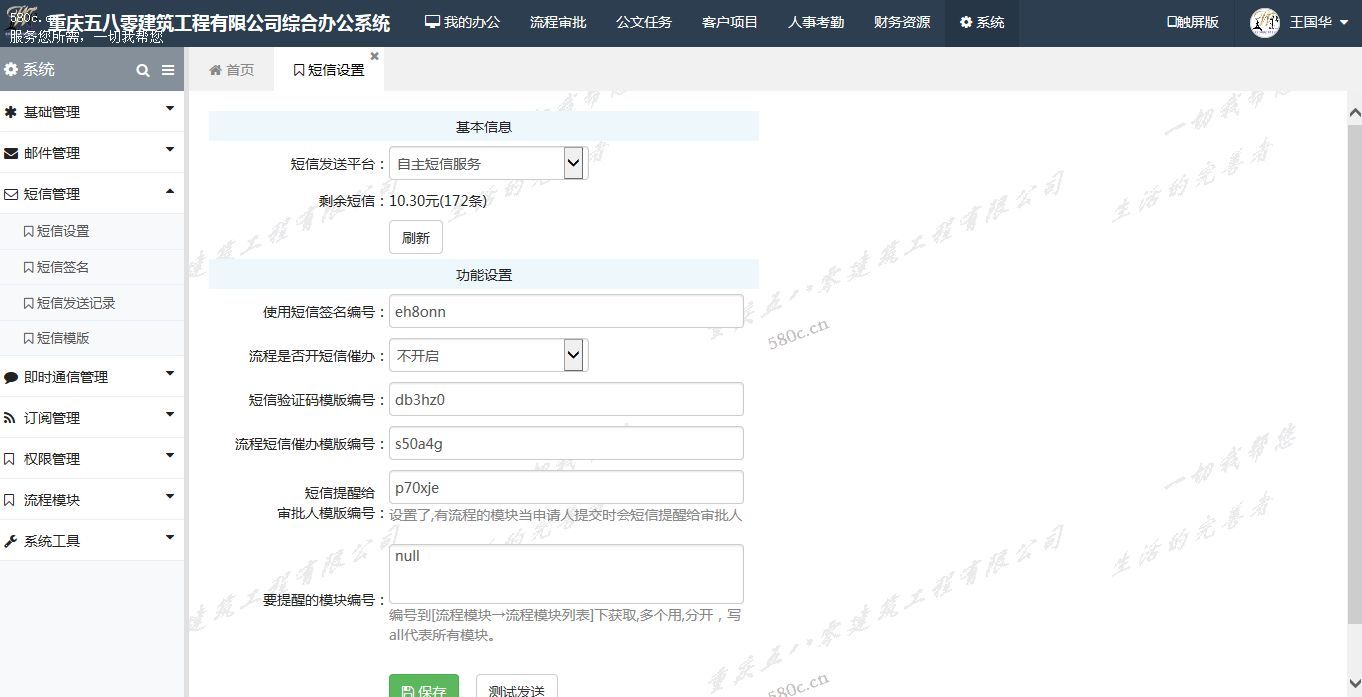Open the 短信发送平台 dropdown
Viewport: 1362px width, 697px height.
pyautogui.click(x=487, y=163)
